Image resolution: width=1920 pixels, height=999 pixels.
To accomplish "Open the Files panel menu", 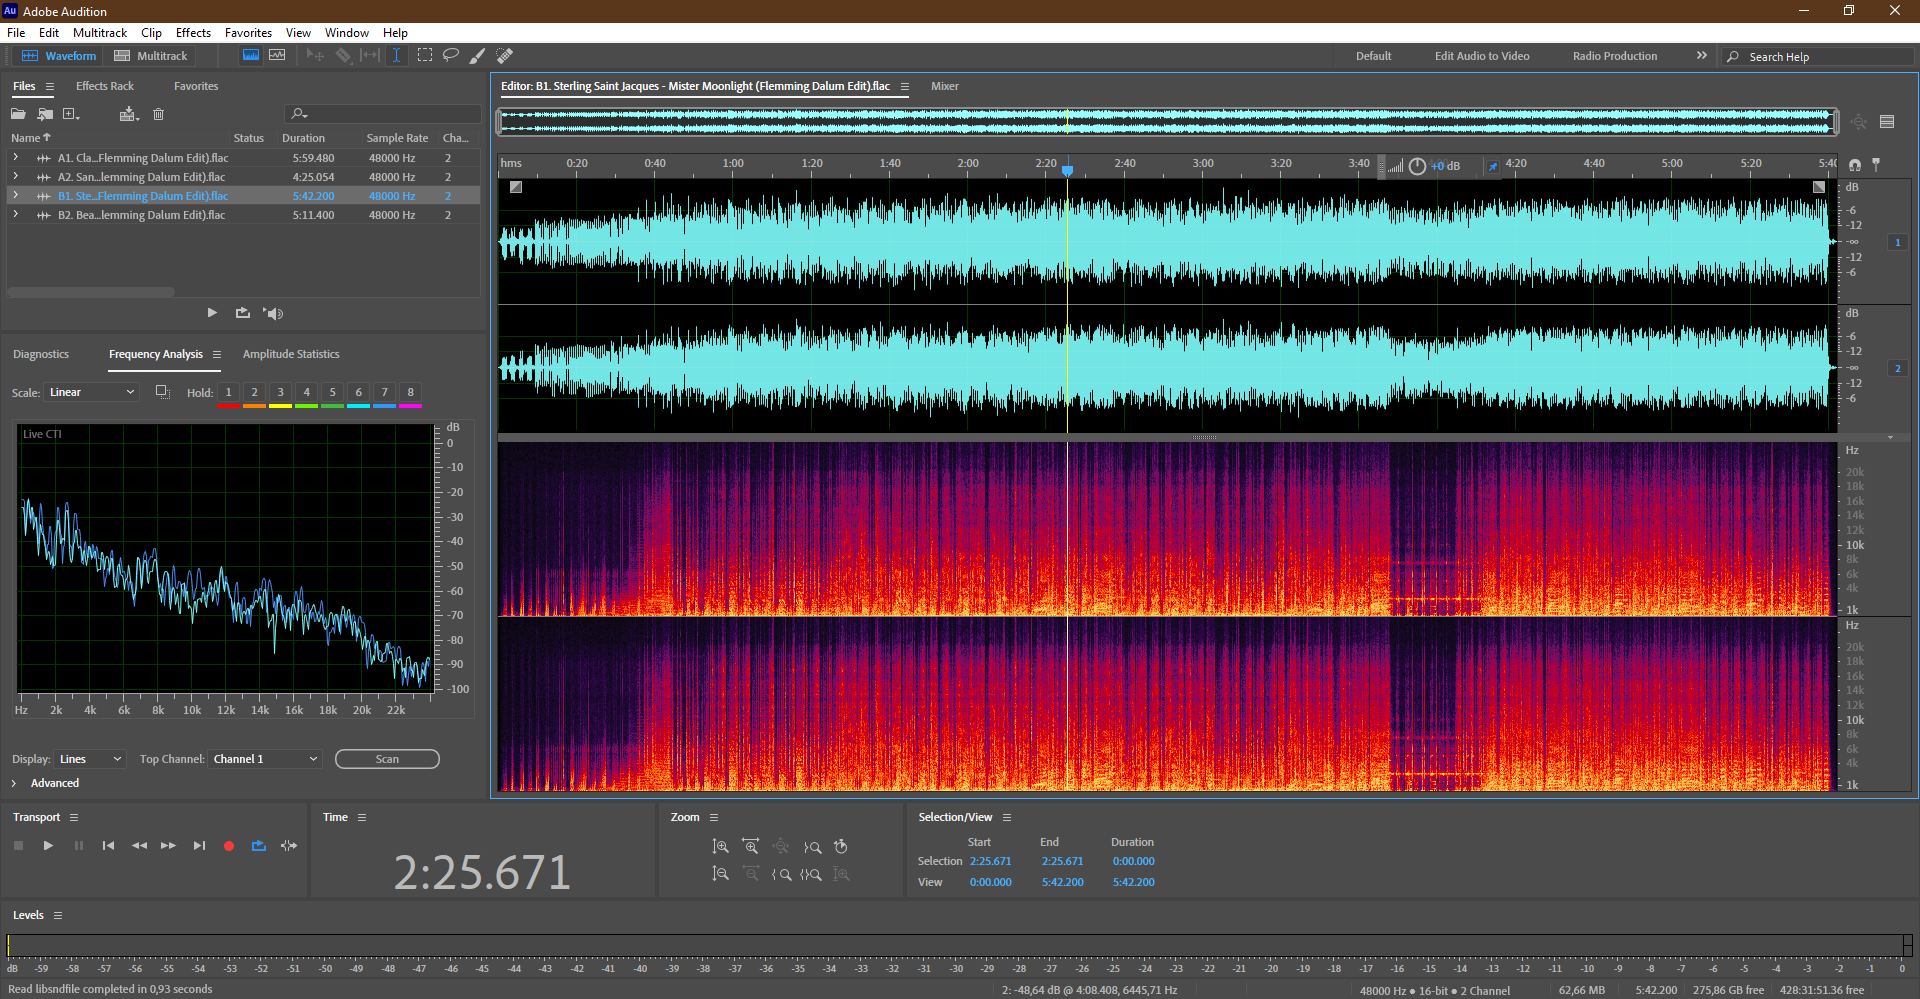I will 49,87.
